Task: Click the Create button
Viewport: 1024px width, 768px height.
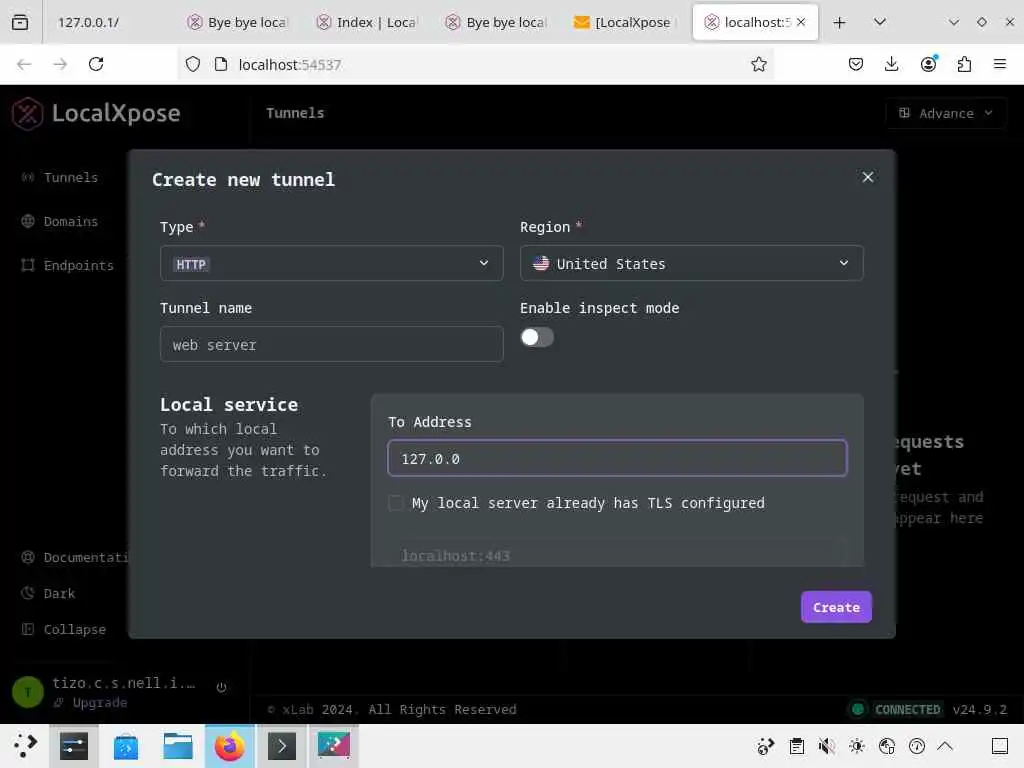Action: (836, 607)
